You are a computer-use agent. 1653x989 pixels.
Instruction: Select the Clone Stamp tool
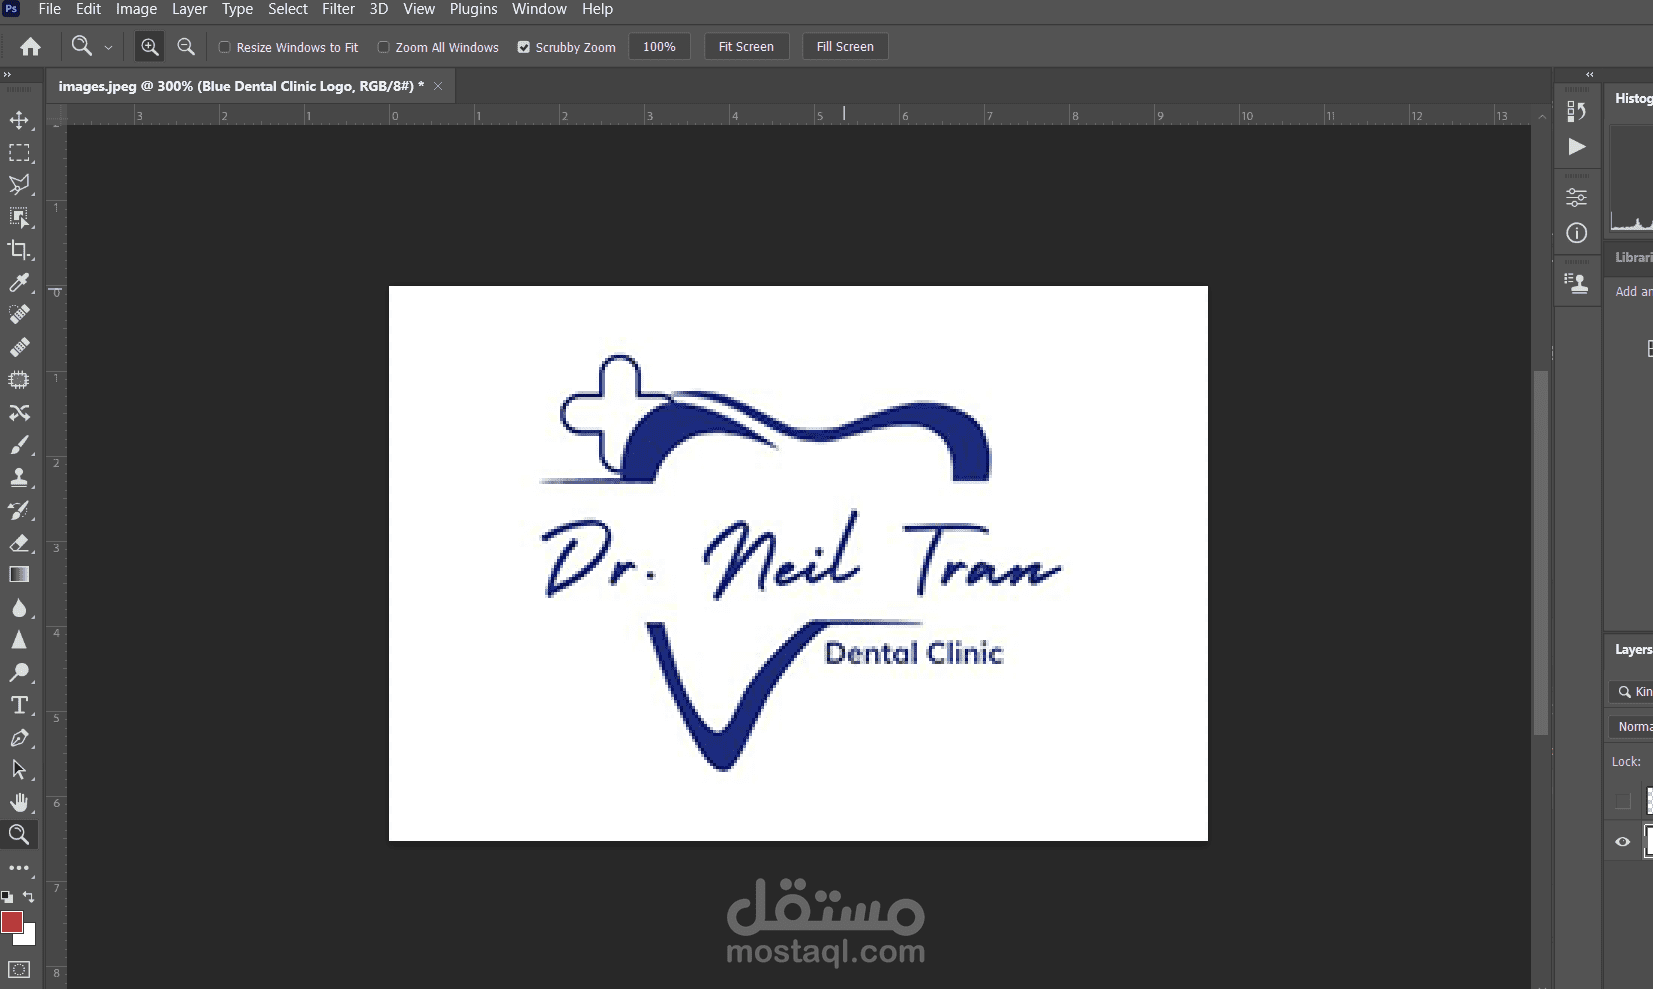pyautogui.click(x=19, y=477)
